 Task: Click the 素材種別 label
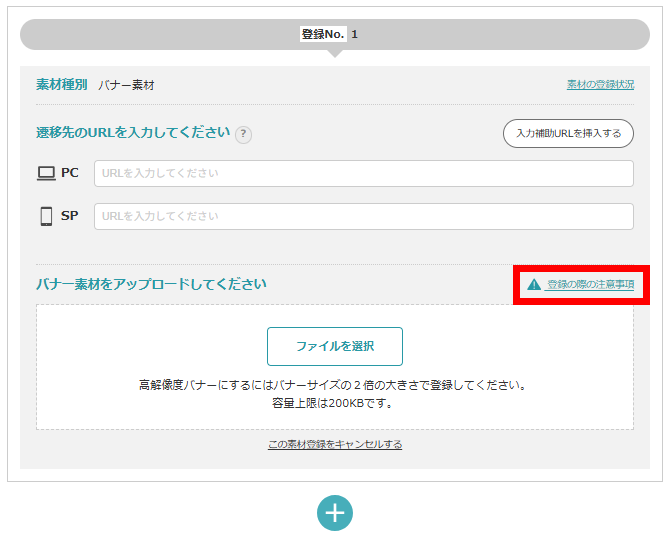[x=61, y=85]
